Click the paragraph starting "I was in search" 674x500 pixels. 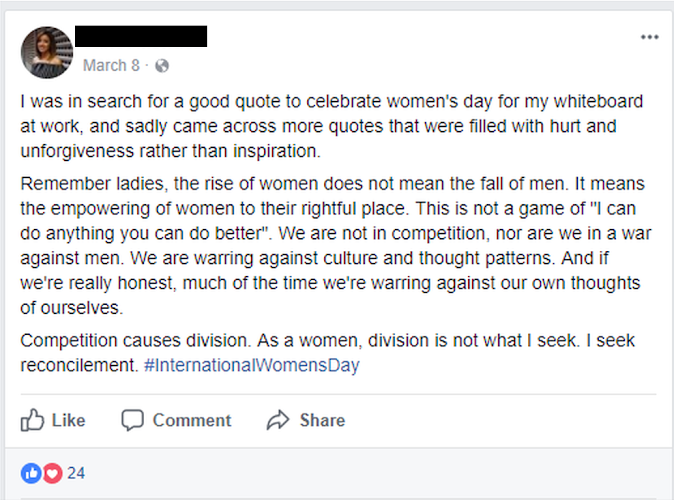pos(331,126)
